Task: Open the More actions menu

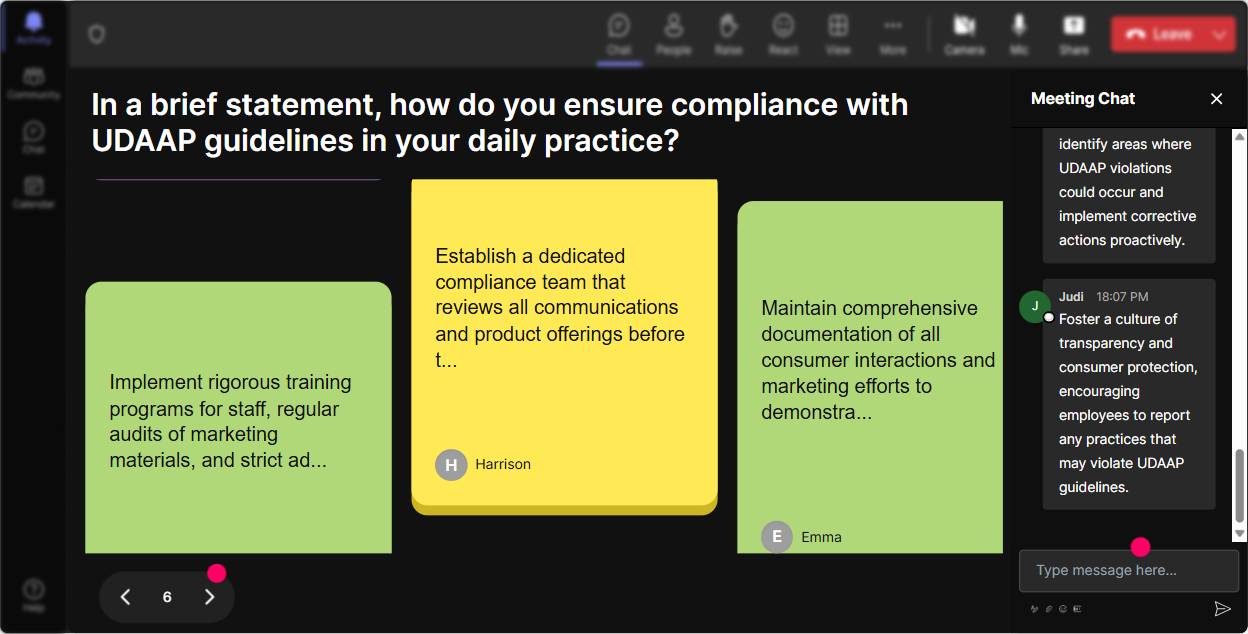Action: coord(893,35)
